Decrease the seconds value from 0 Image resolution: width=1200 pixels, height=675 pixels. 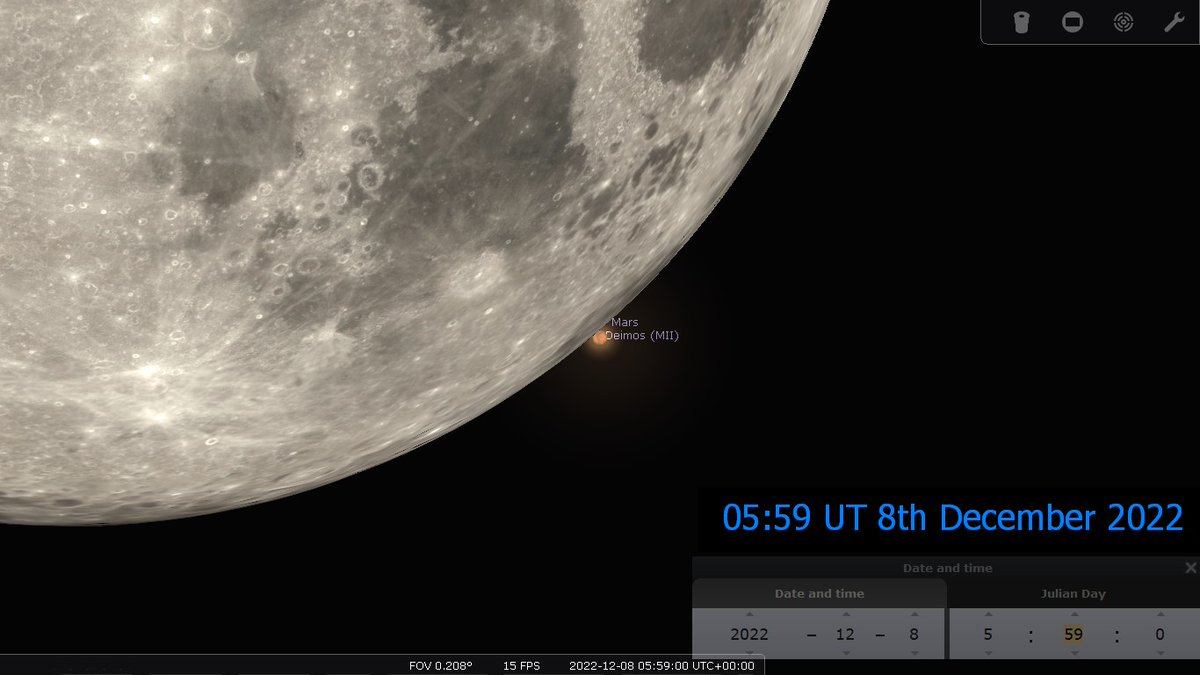1160,652
